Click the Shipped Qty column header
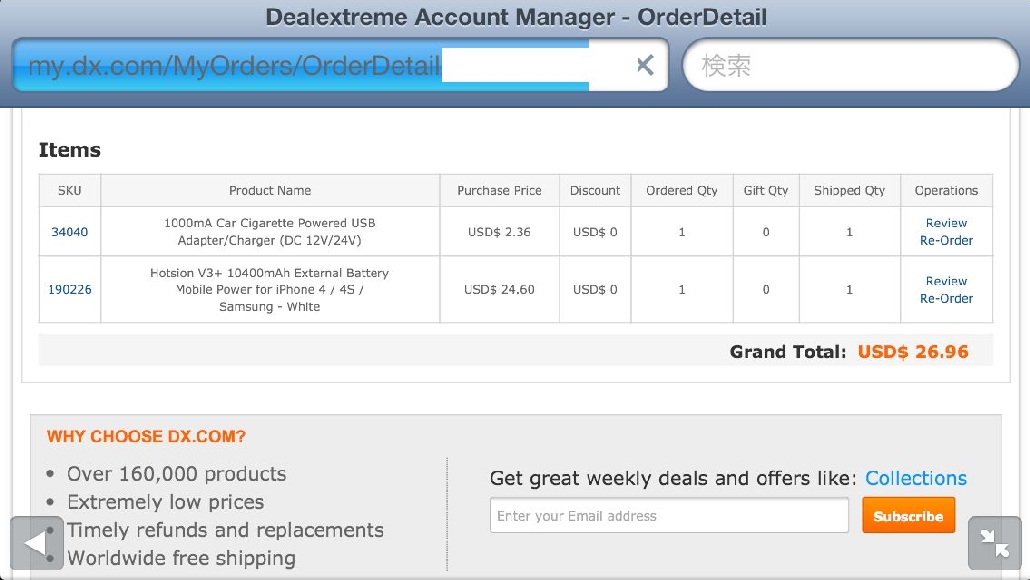This screenshot has width=1030, height=580. click(x=849, y=190)
